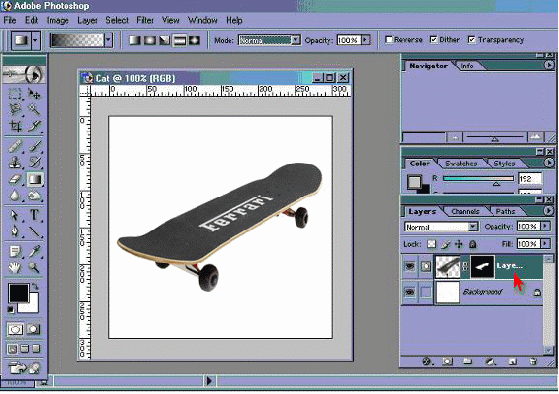Choose the Zoom magnifier tool
559x394 pixels.
35,267
